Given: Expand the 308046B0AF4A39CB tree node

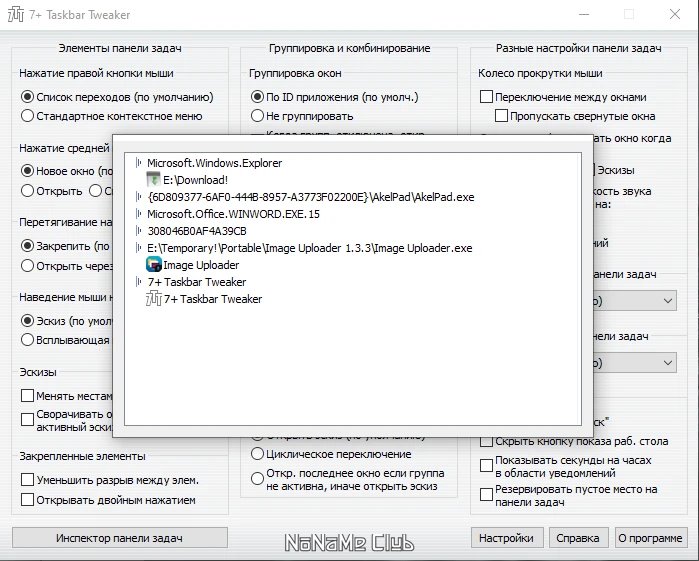Looking at the screenshot, I should coord(139,231).
